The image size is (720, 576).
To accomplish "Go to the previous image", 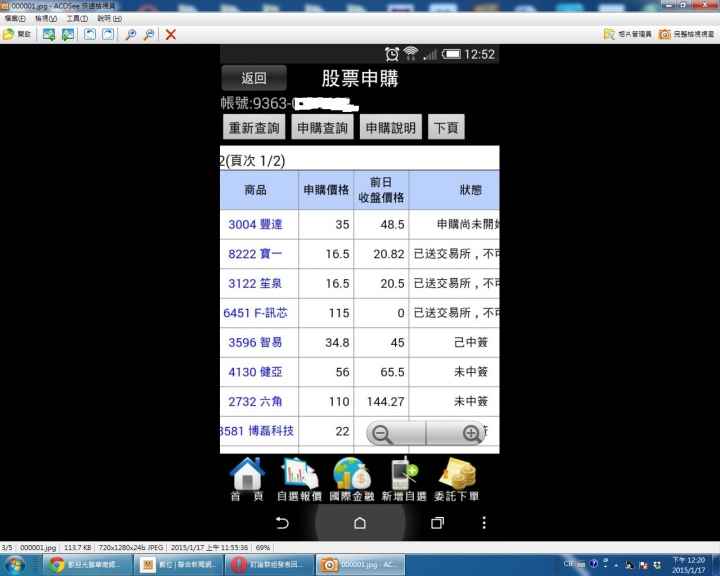I will pyautogui.click(x=49, y=34).
